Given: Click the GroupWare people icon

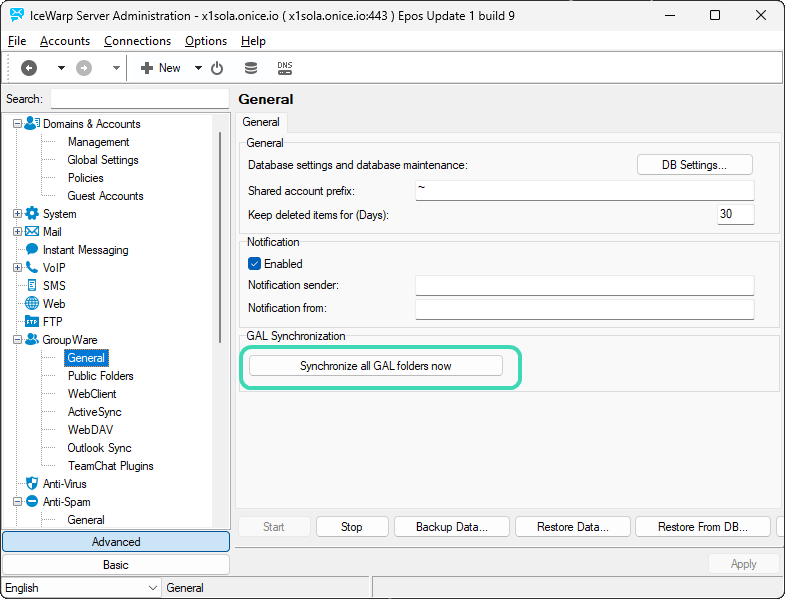Looking at the screenshot, I should (32, 340).
